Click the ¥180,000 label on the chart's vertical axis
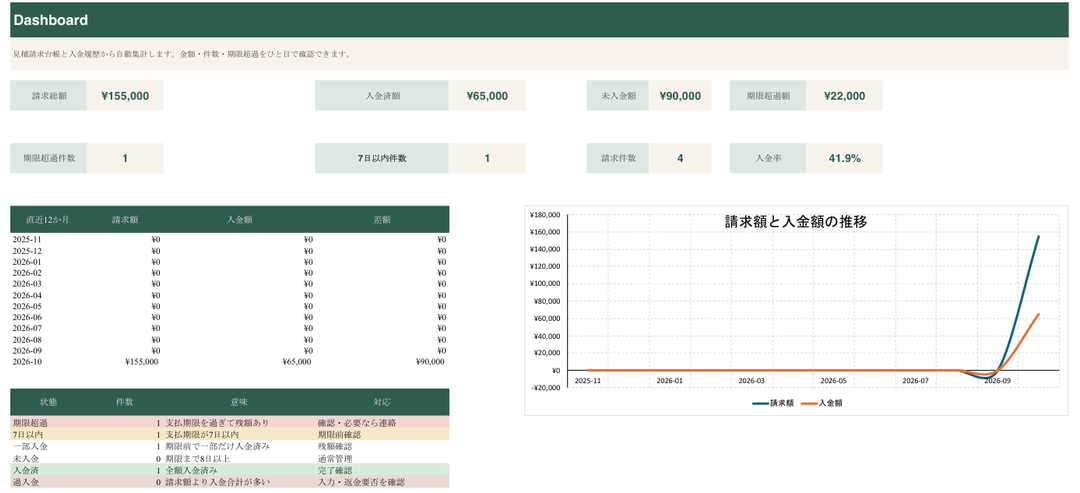 (547, 215)
